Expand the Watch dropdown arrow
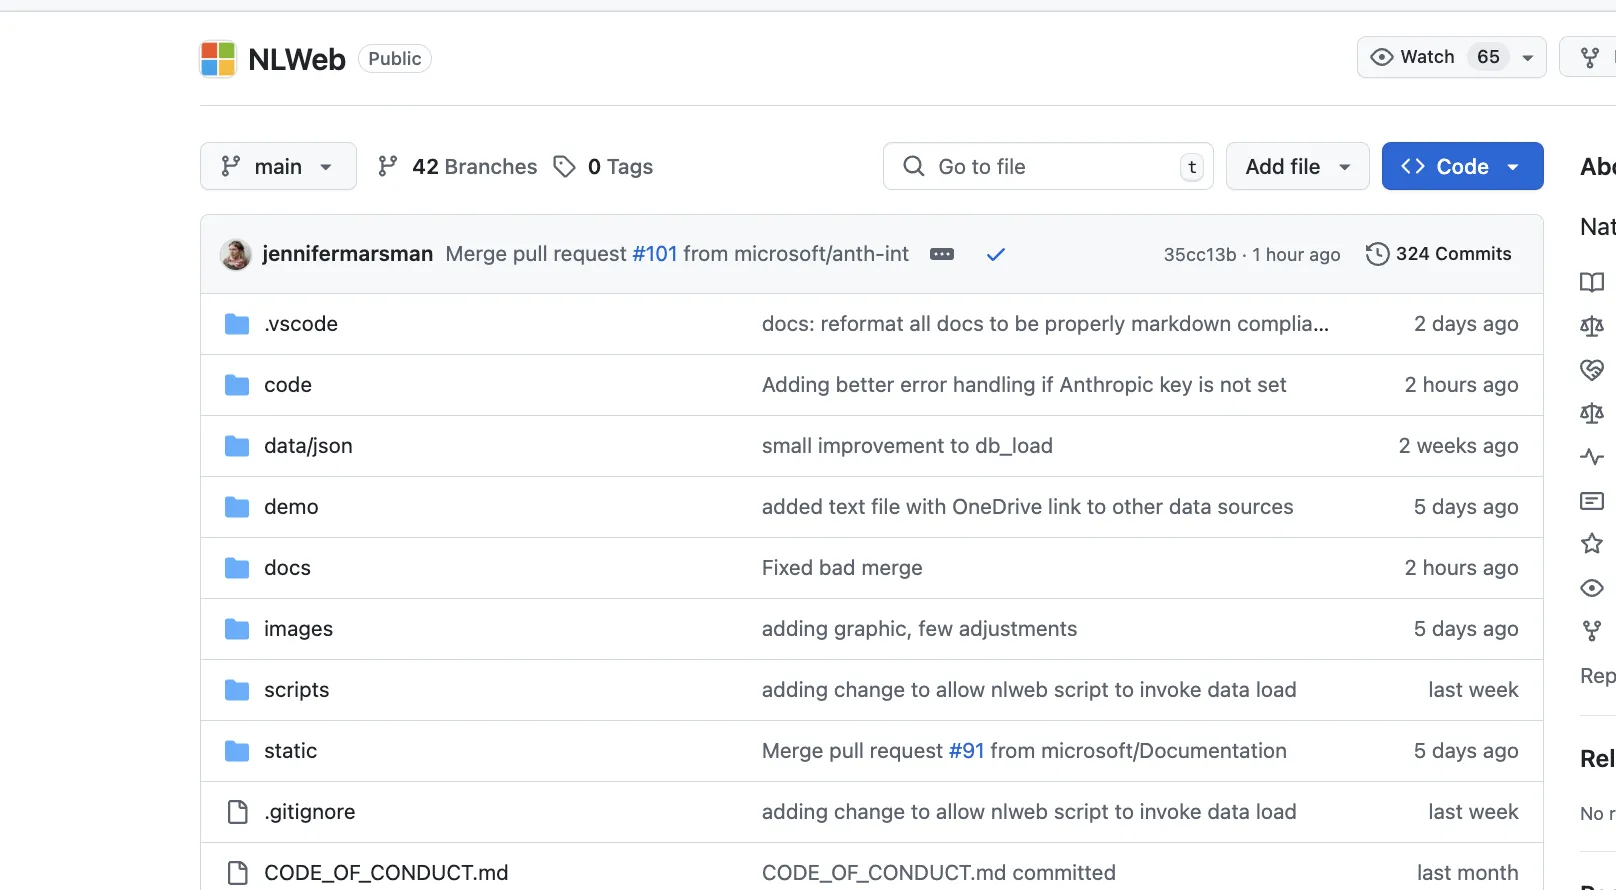Viewport: 1616px width, 890px height. pyautogui.click(x=1527, y=57)
